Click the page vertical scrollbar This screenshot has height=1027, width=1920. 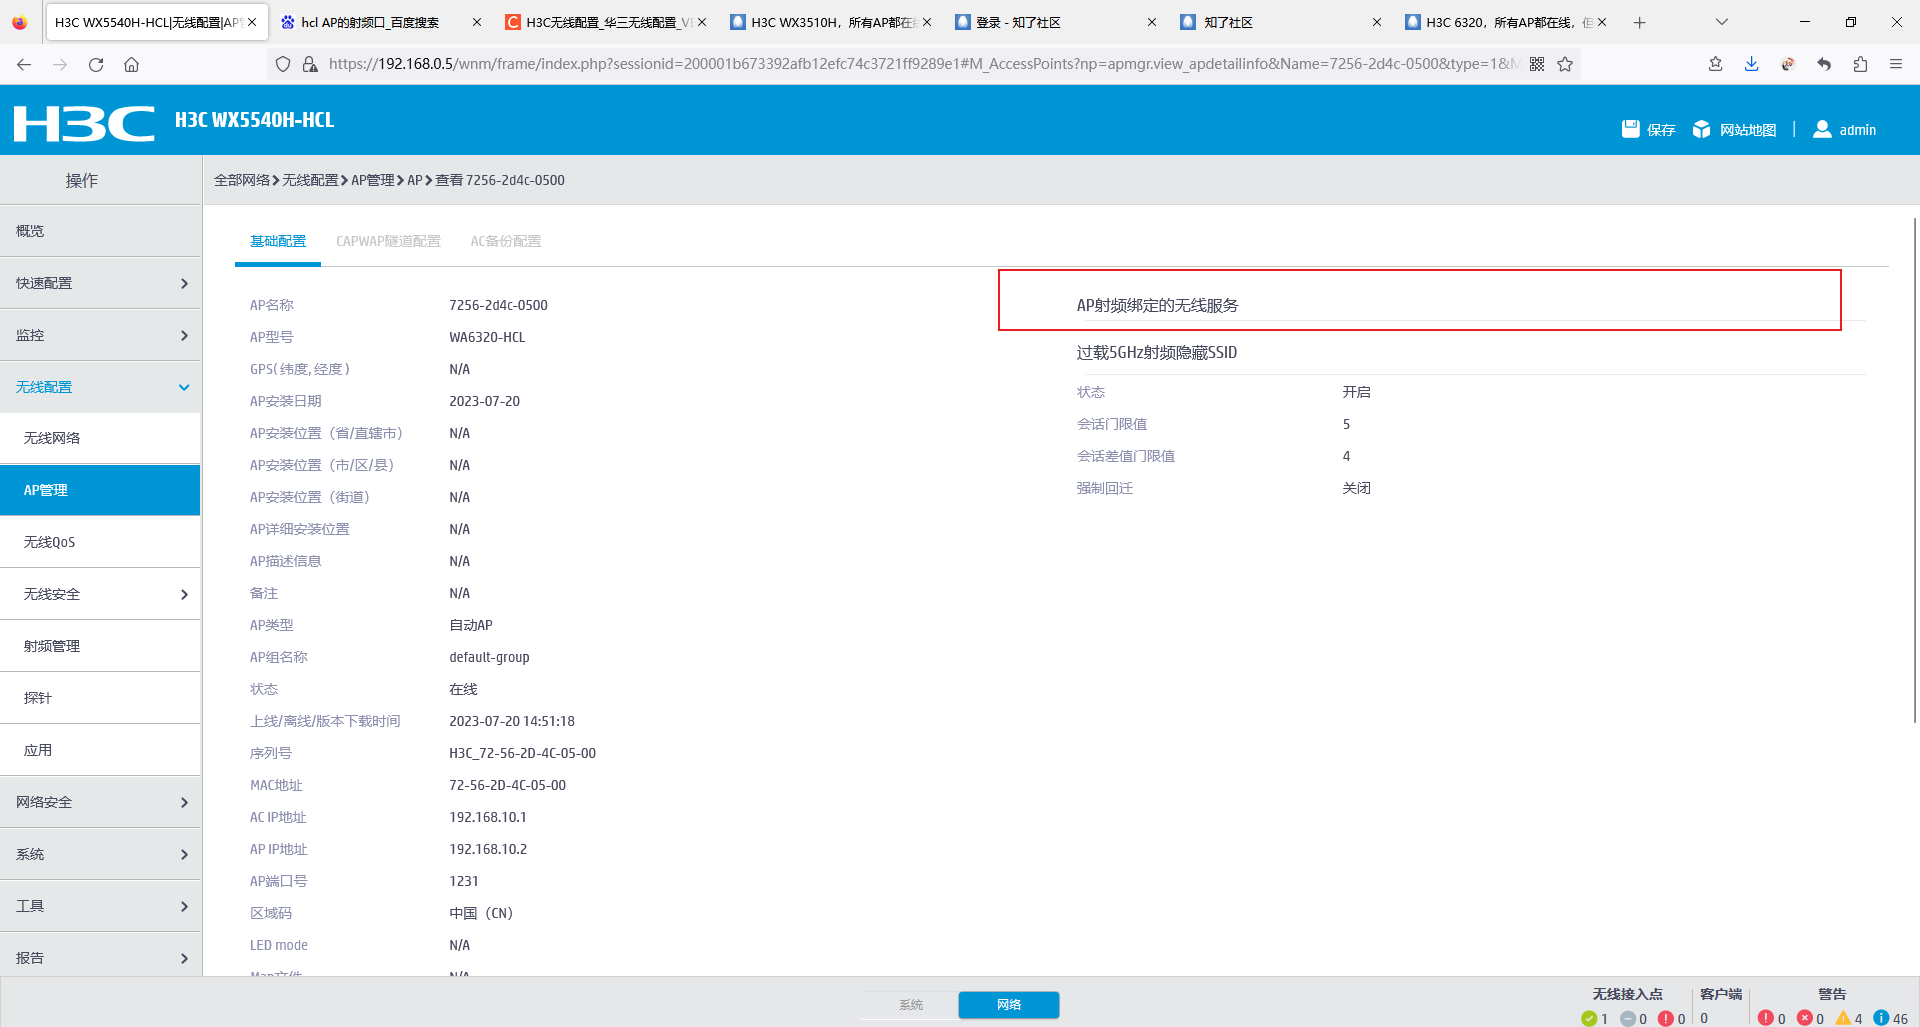click(1915, 470)
